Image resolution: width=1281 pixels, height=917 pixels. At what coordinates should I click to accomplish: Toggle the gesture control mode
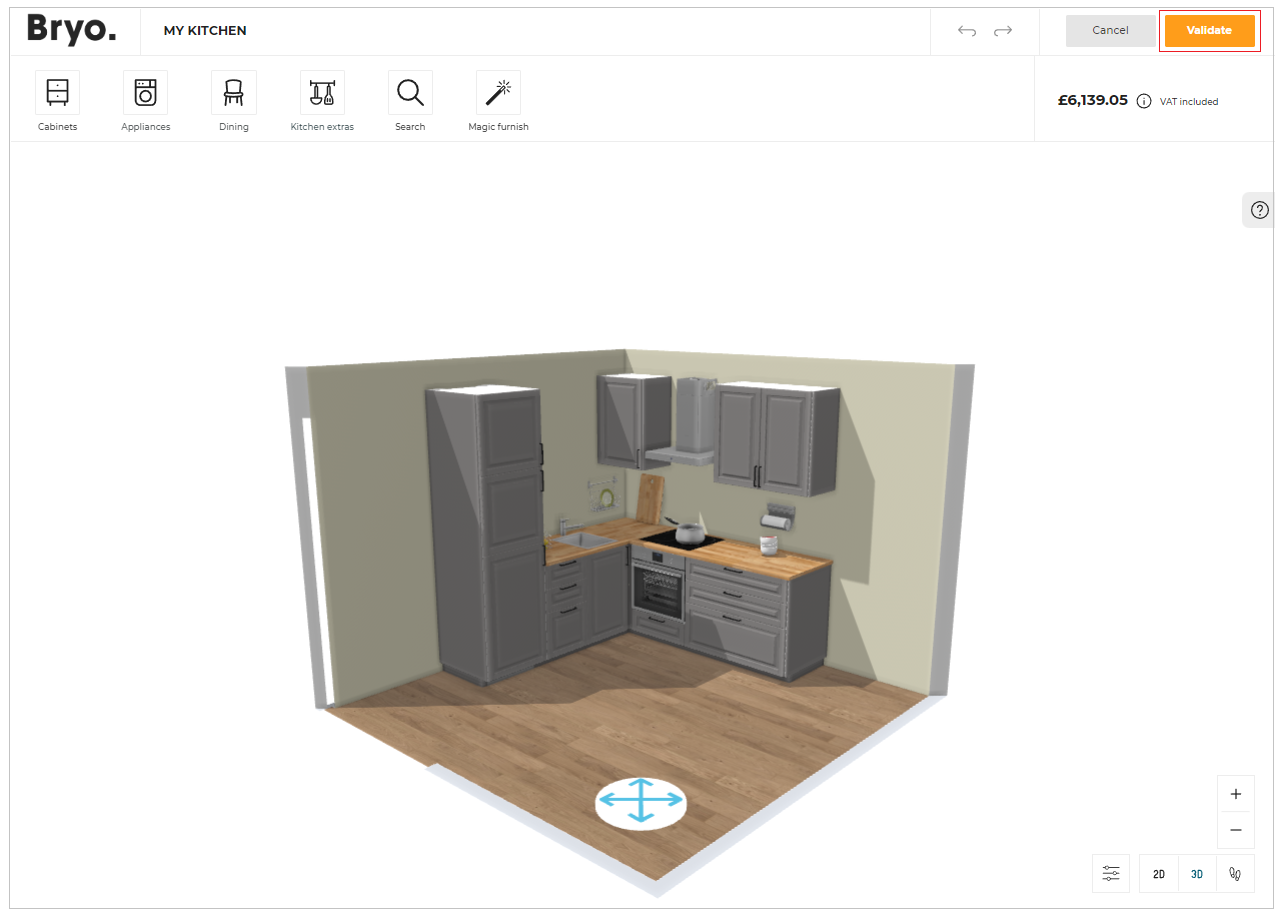[1234, 873]
